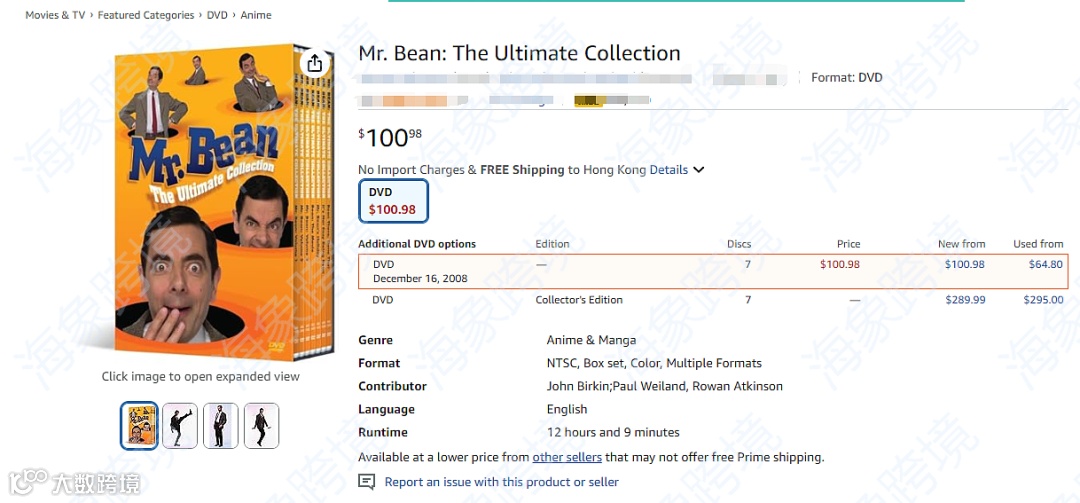This screenshot has height=503, width=1080.
Task: Open the DVD breadcrumb link
Action: tap(217, 15)
